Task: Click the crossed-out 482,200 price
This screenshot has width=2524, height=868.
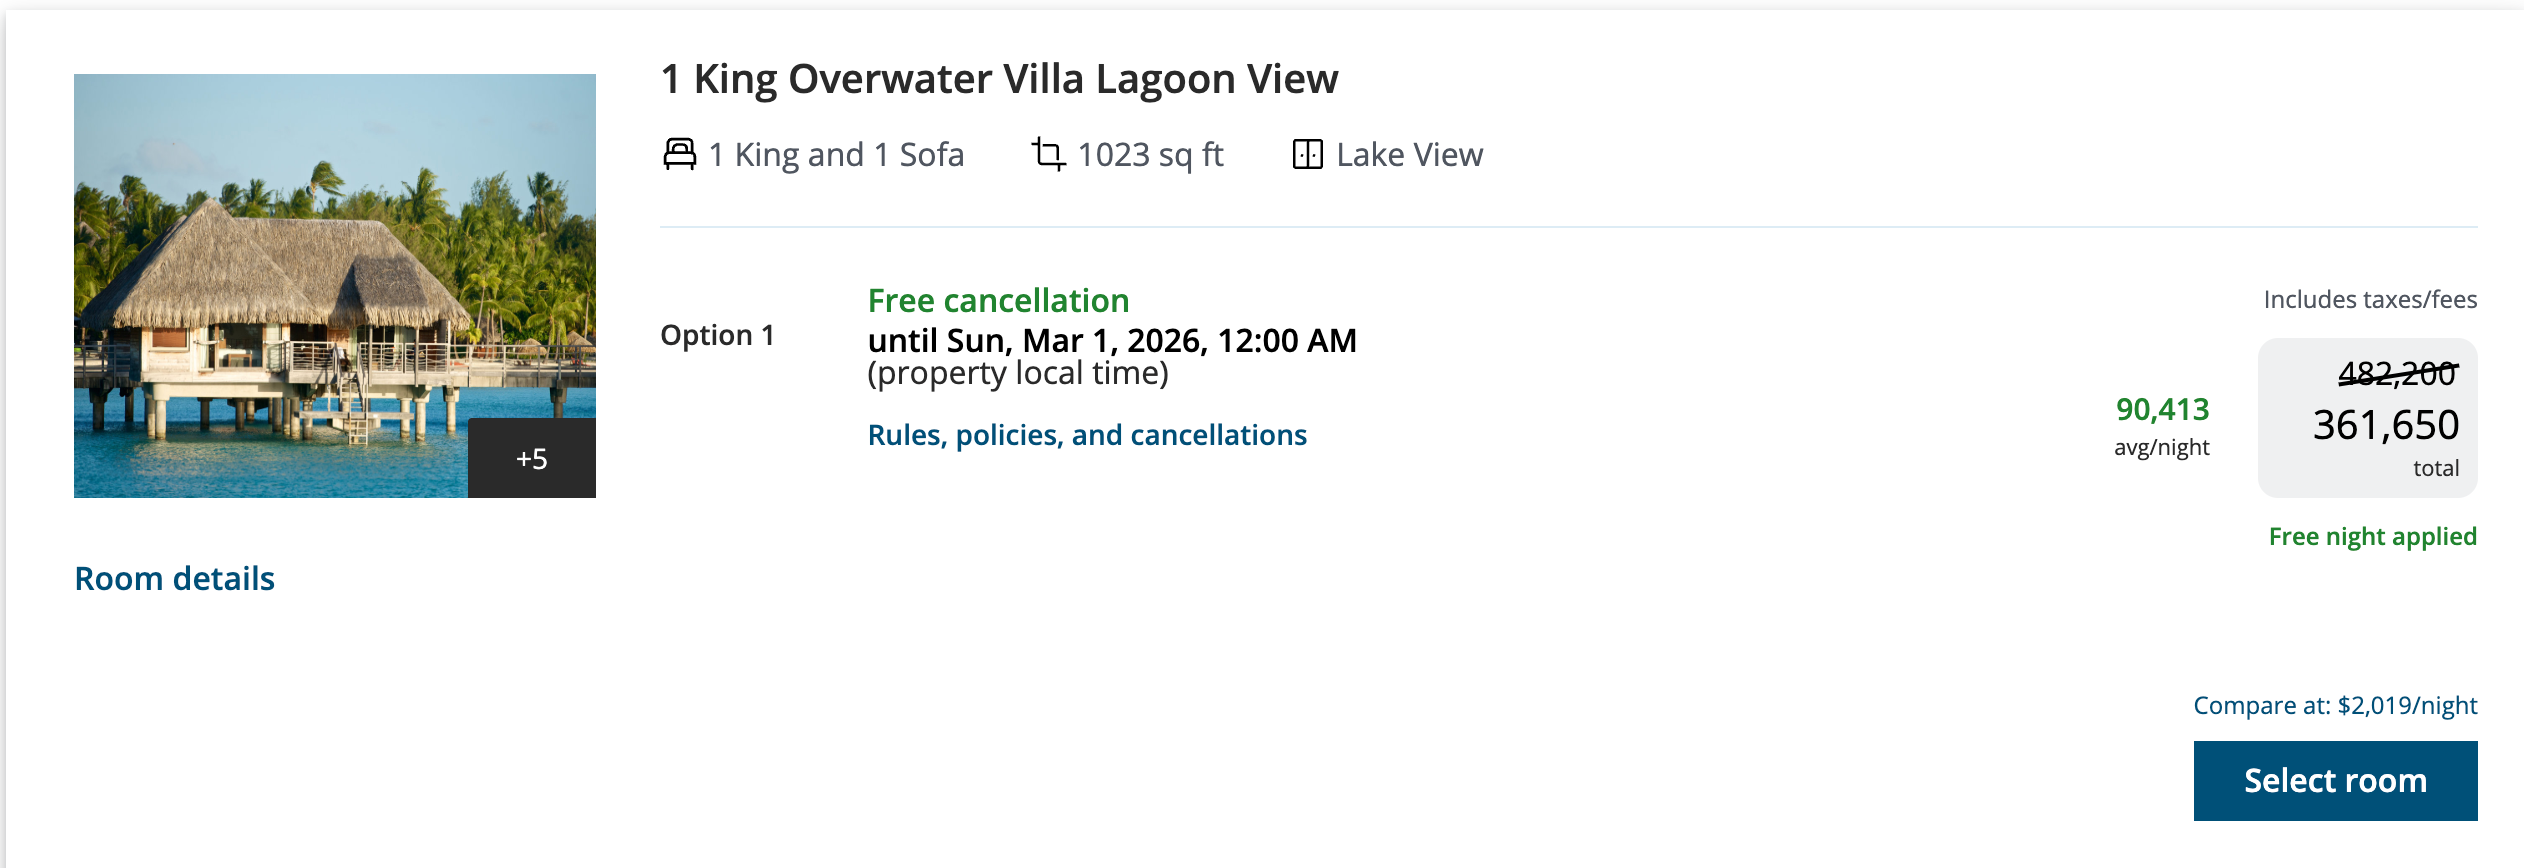Action: point(2397,374)
